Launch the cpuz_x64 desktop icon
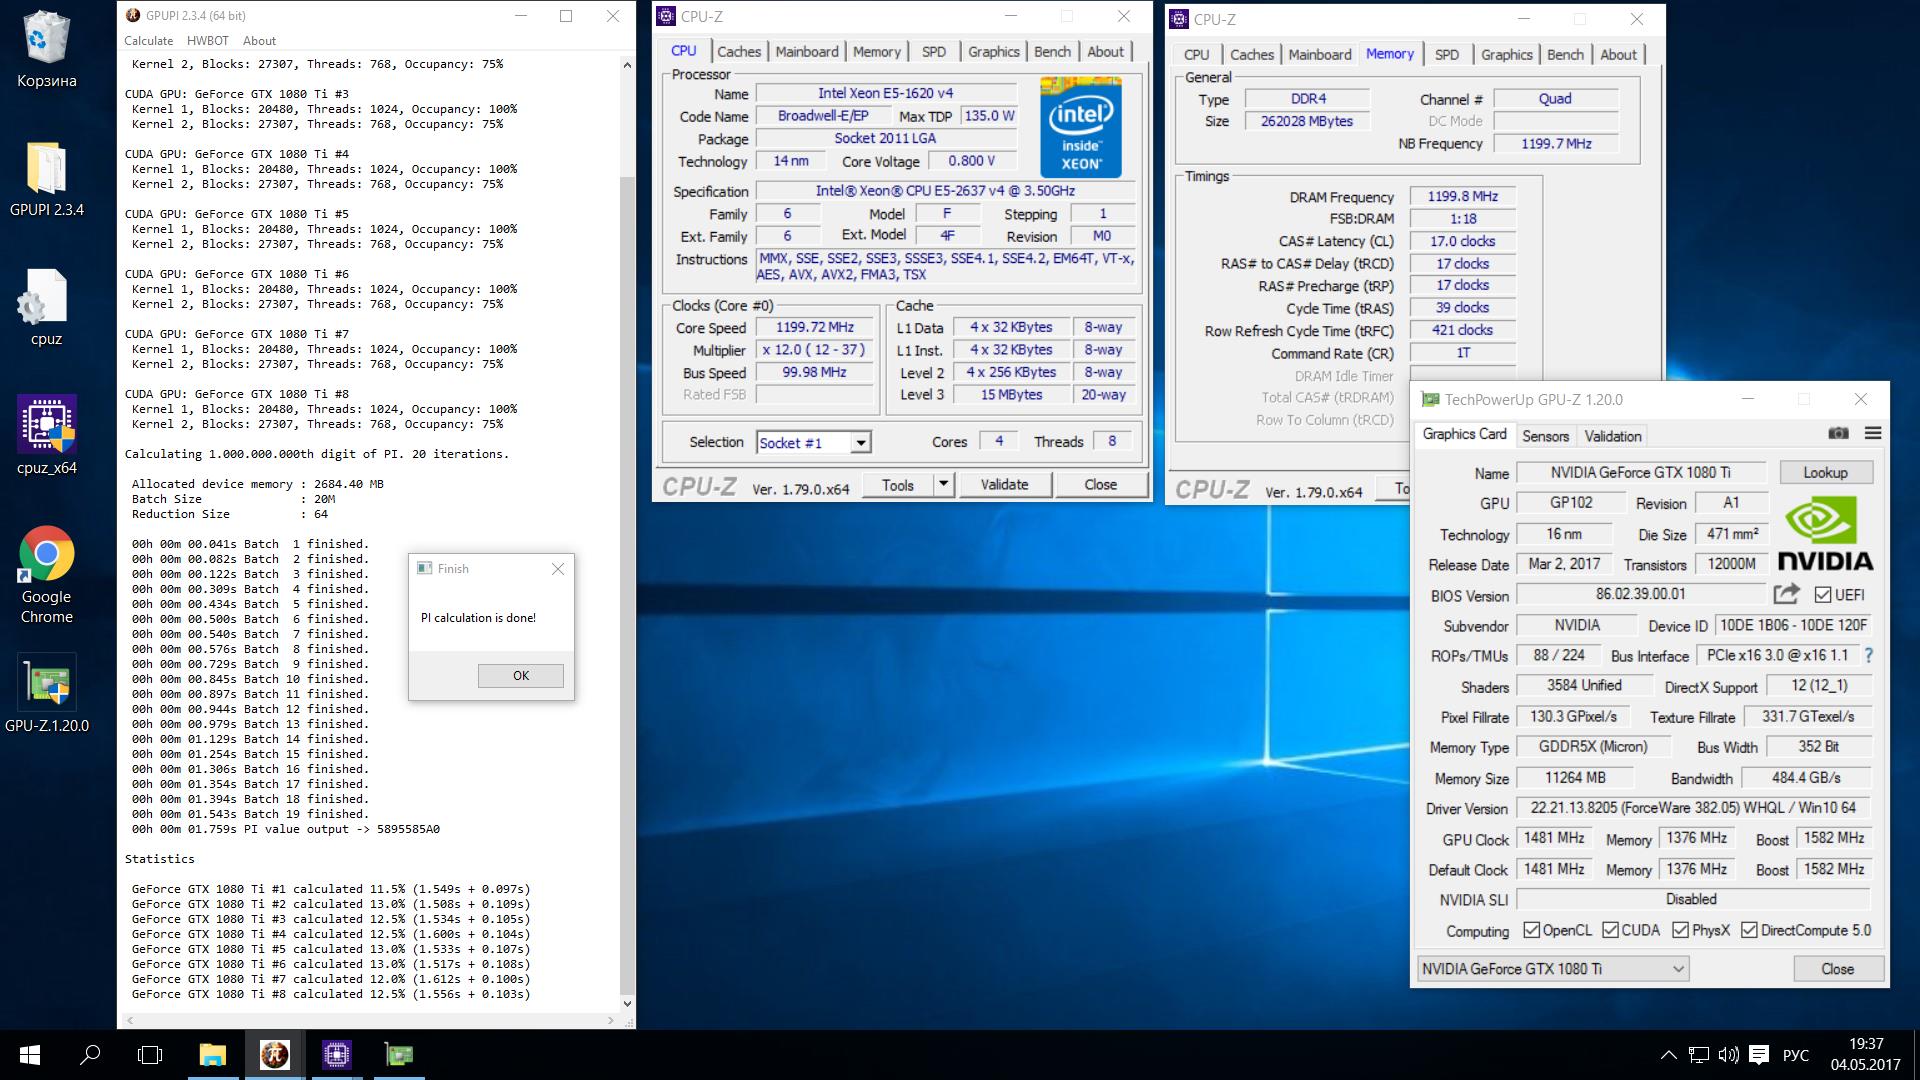The image size is (1920, 1080). [46, 436]
